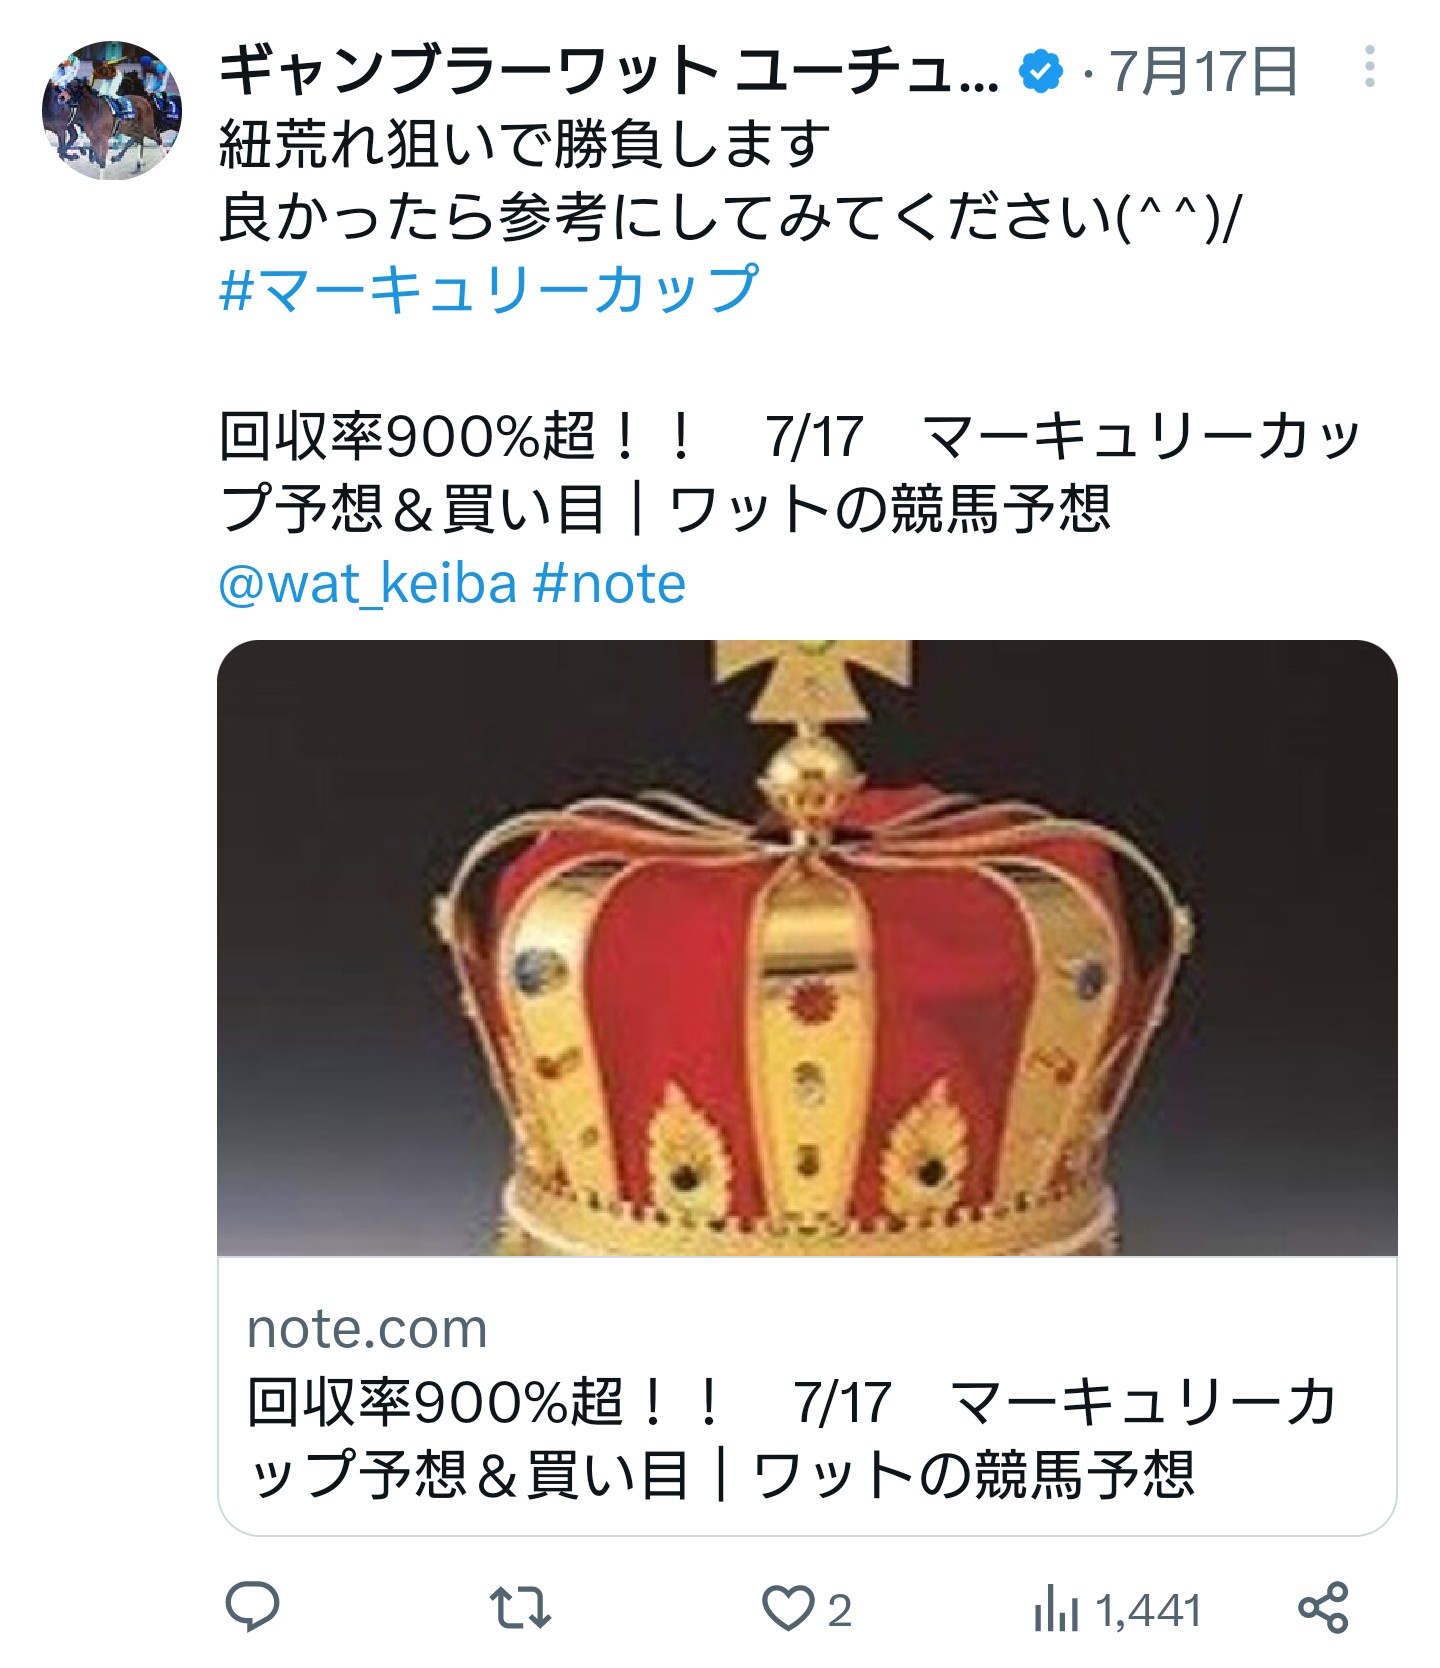
Task: Open card title 回収率900%超 in link preview
Action: (x=790, y=1438)
